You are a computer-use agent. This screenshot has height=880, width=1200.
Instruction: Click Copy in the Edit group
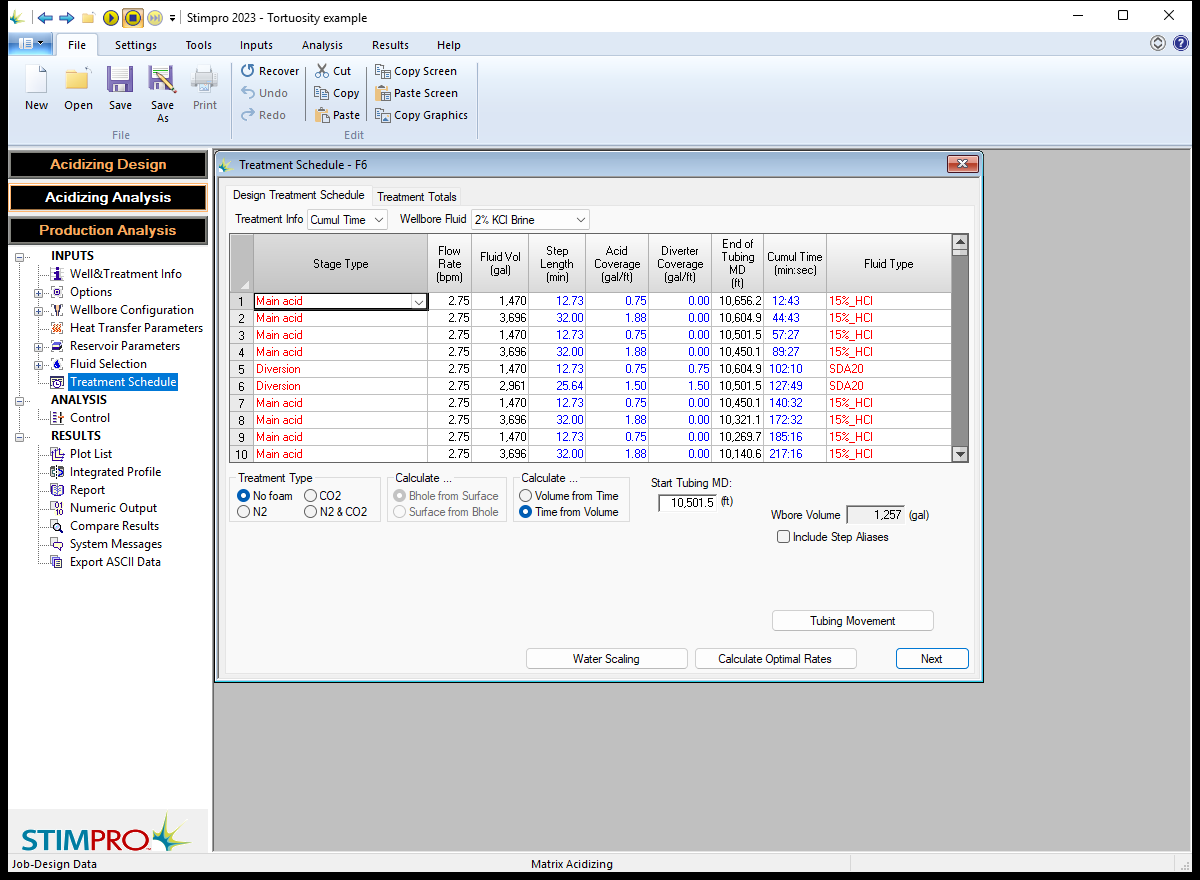337,93
